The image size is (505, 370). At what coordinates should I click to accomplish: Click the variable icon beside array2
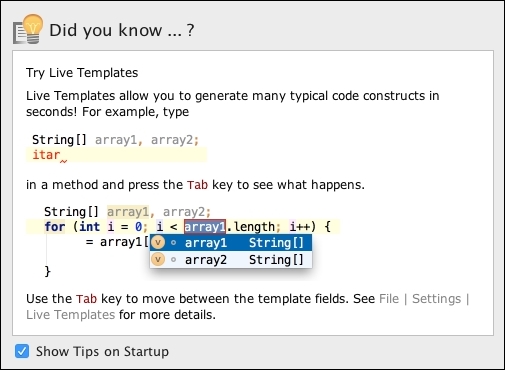click(158, 259)
